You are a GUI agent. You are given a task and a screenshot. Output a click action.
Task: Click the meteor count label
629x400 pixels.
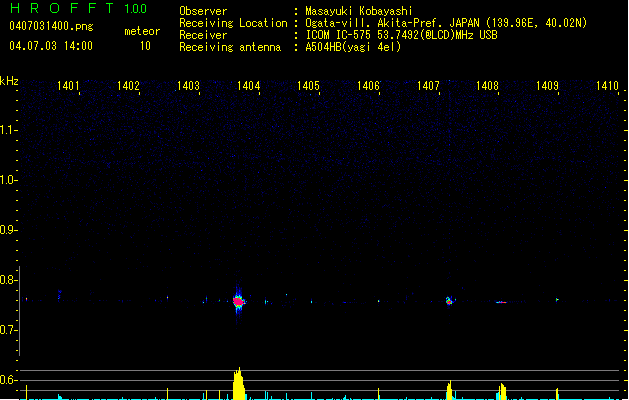tap(142, 31)
